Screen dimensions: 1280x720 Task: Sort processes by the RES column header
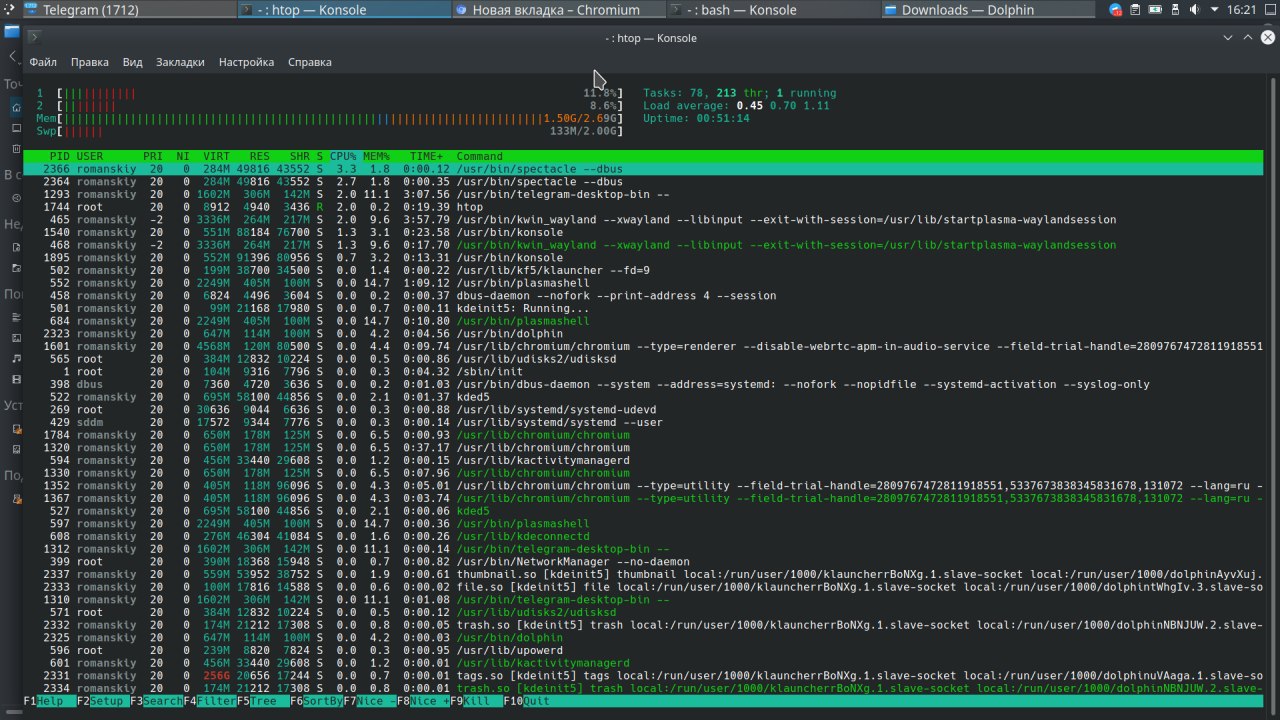pyautogui.click(x=260, y=156)
